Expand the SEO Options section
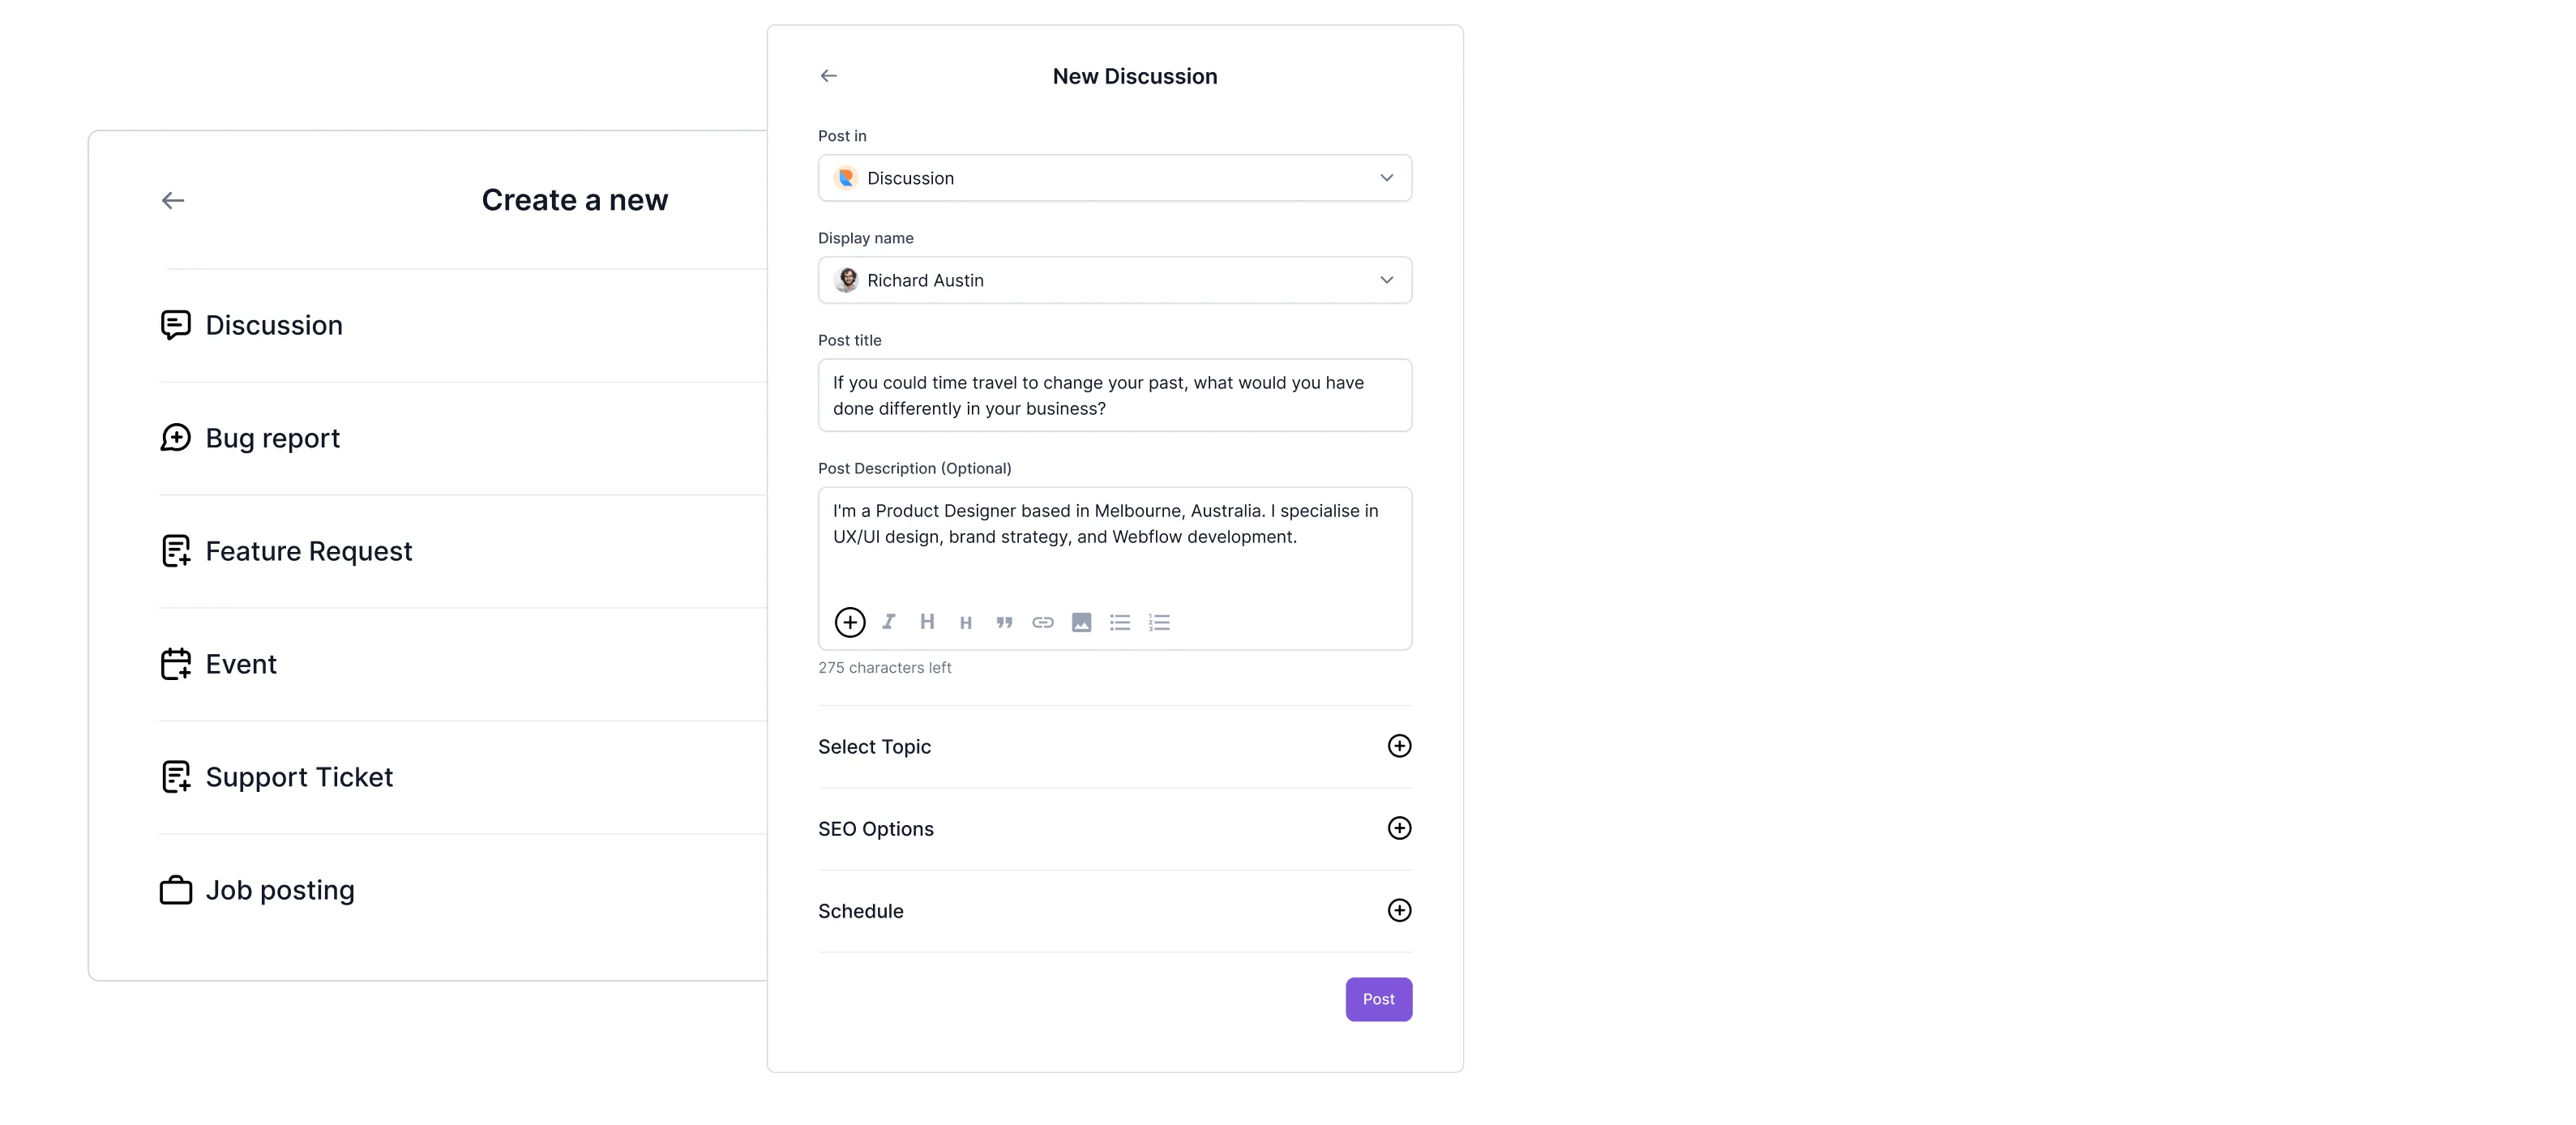This screenshot has width=2576, height=1125. click(1400, 828)
